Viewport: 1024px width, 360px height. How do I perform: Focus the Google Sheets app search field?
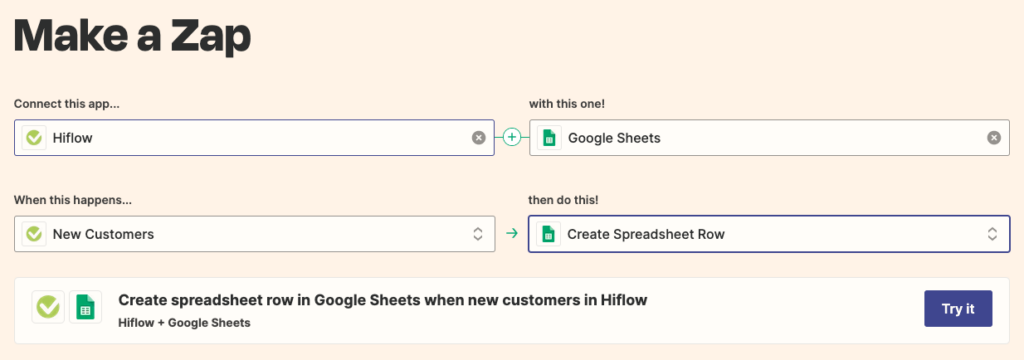tap(769, 138)
